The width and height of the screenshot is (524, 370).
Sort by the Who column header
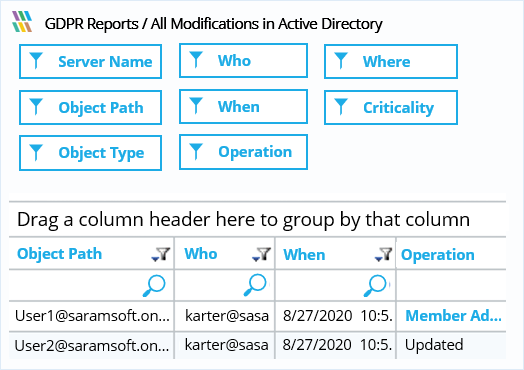(201, 254)
